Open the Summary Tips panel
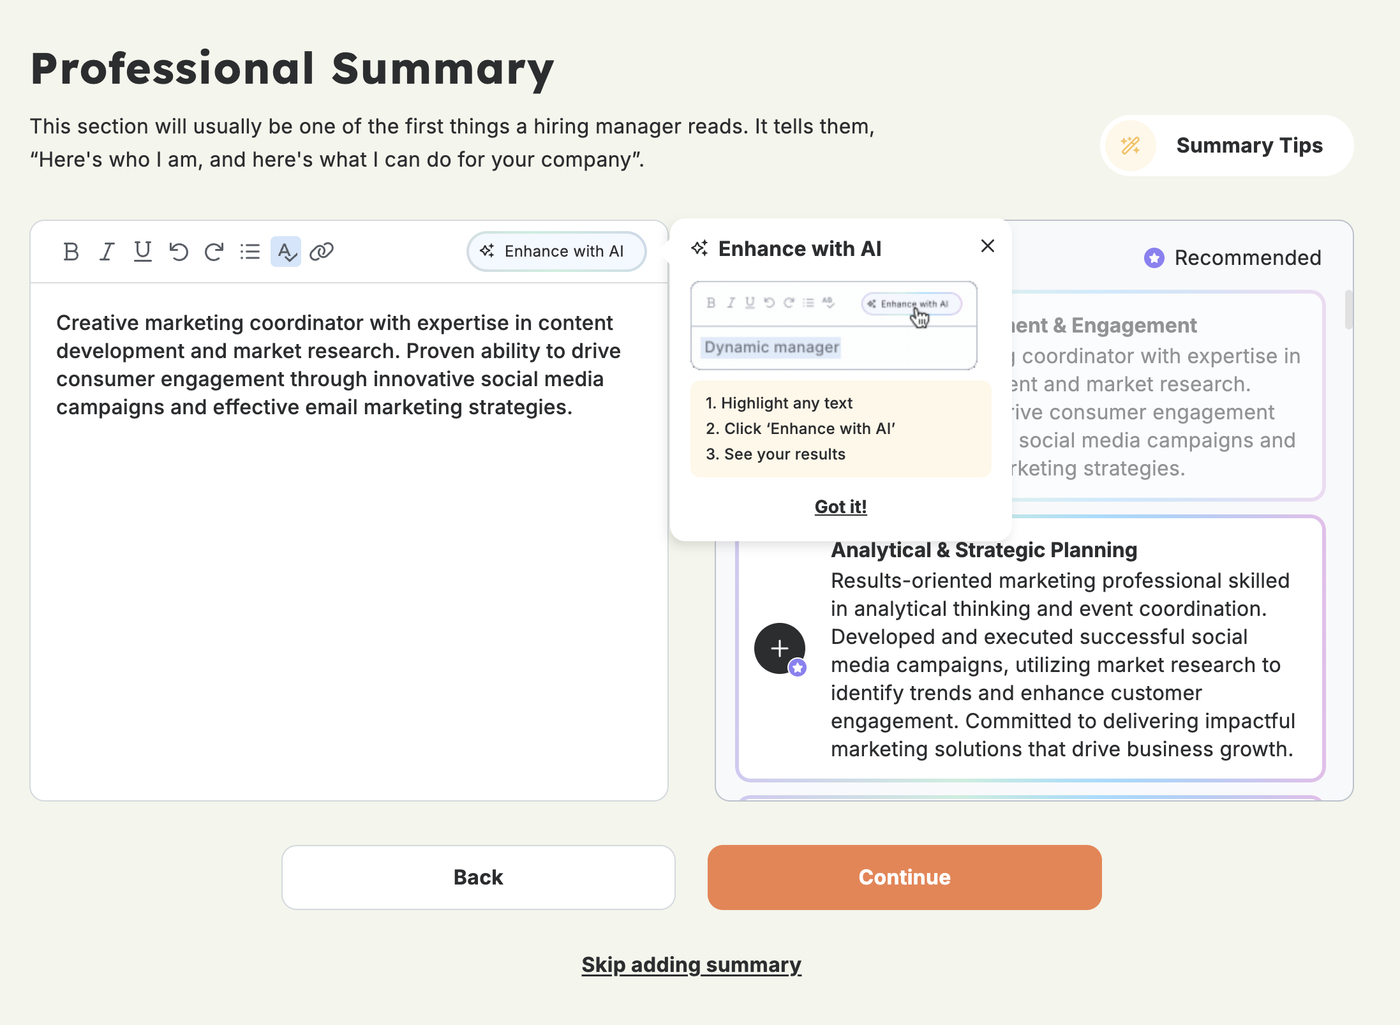1400x1025 pixels. click(1225, 145)
